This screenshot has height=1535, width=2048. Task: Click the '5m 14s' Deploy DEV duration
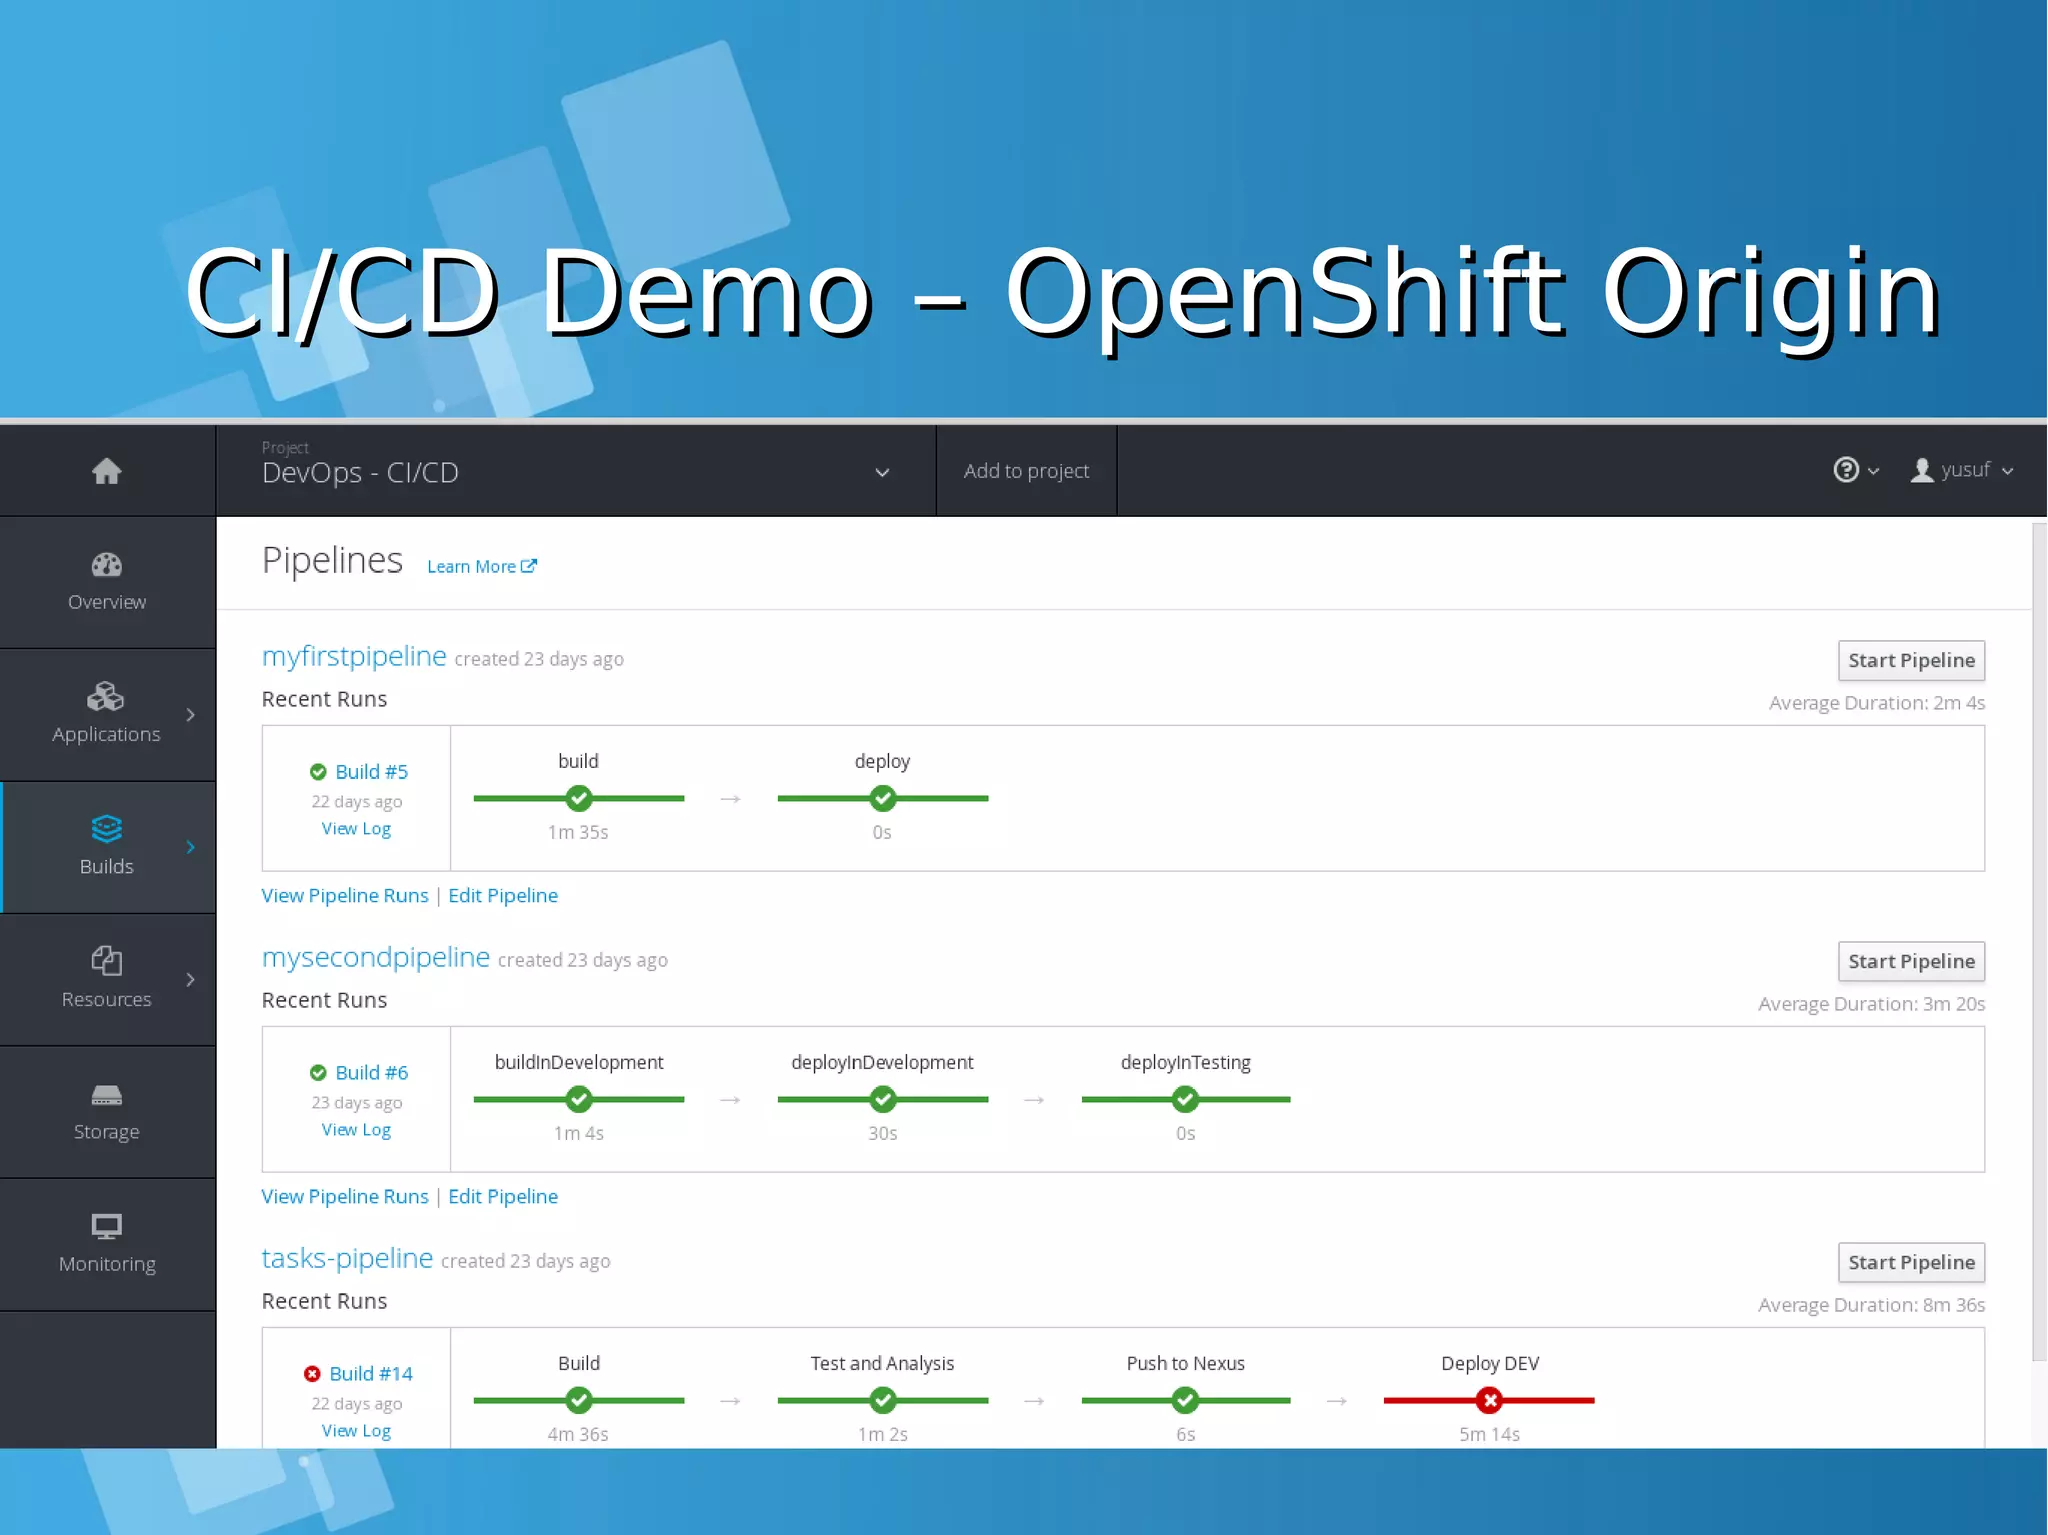point(1489,1434)
